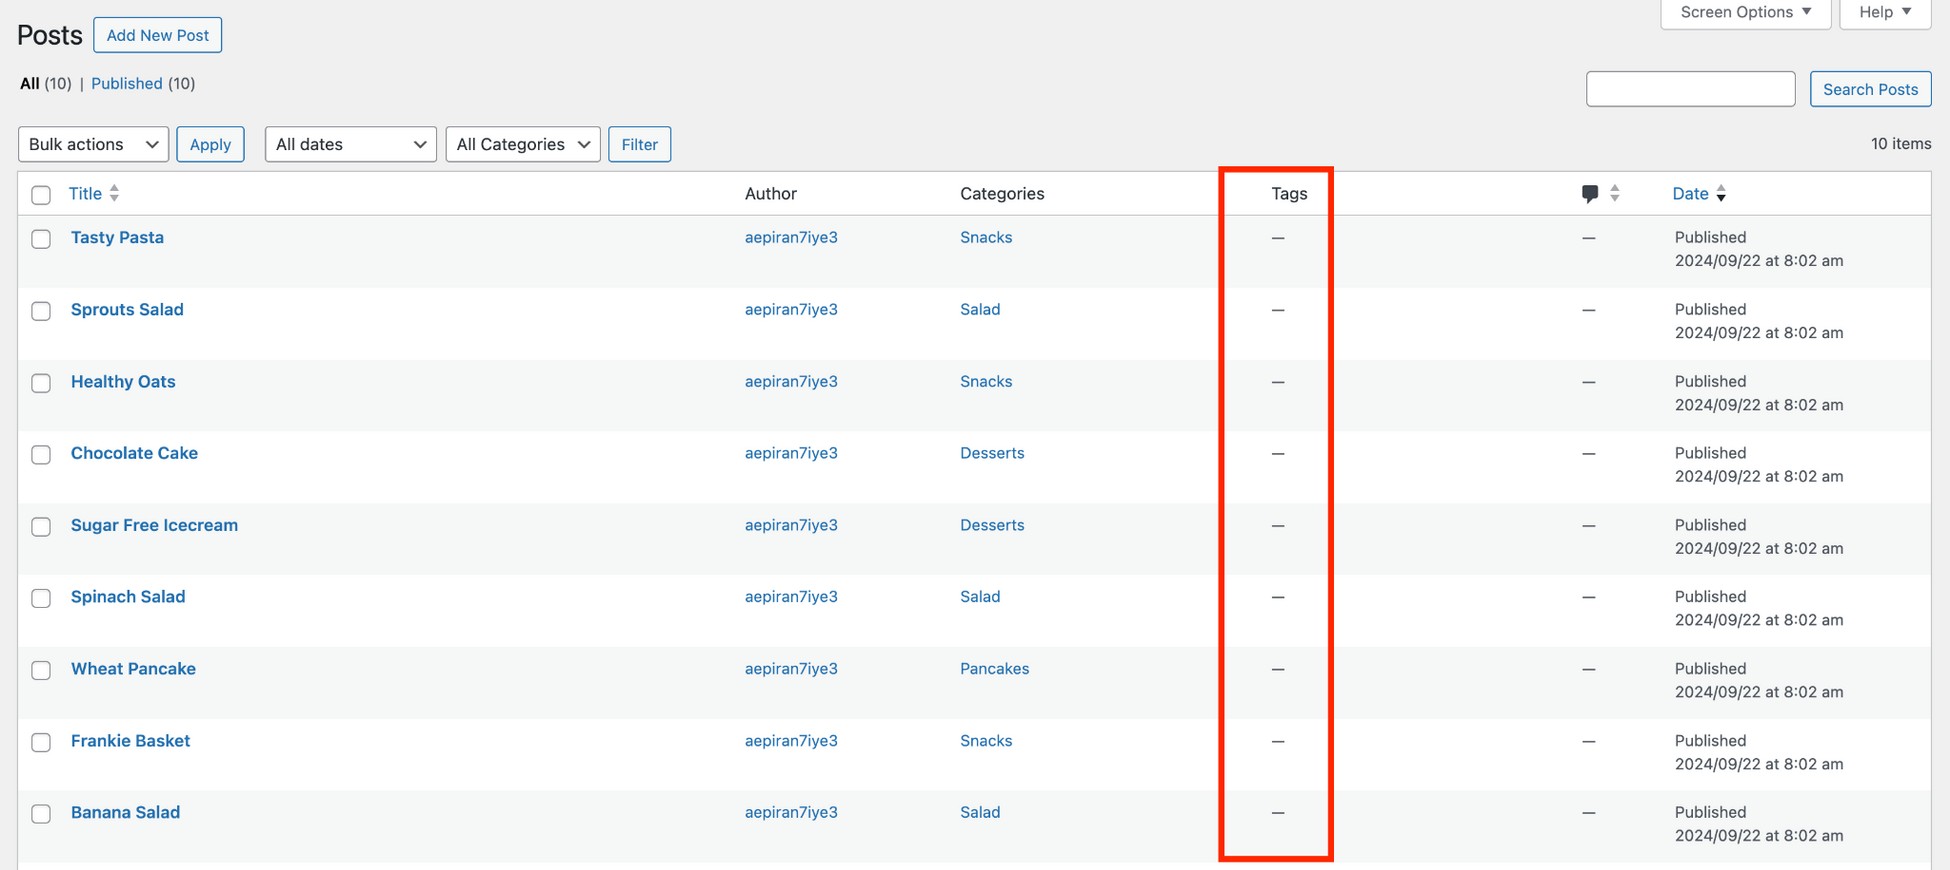Open the Spinach Salad post
Image resolution: width=1950 pixels, height=870 pixels.
tap(128, 596)
